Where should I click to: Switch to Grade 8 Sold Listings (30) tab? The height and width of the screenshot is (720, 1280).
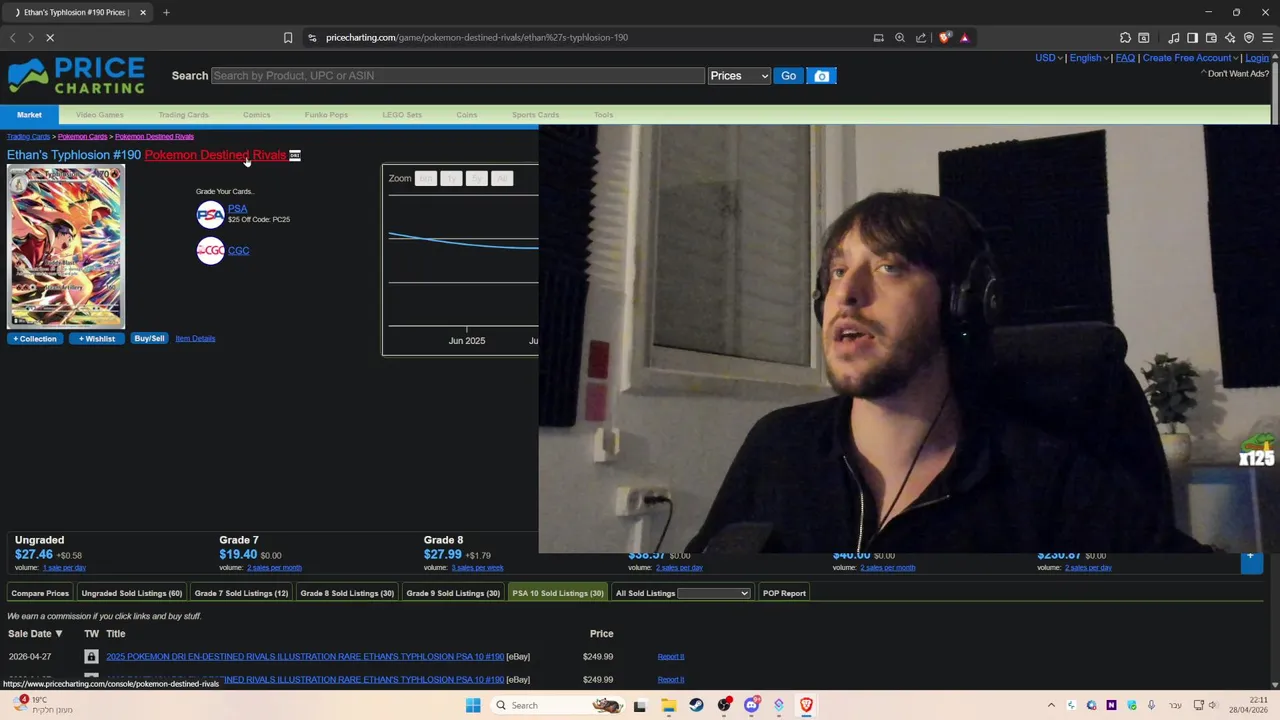(347, 593)
